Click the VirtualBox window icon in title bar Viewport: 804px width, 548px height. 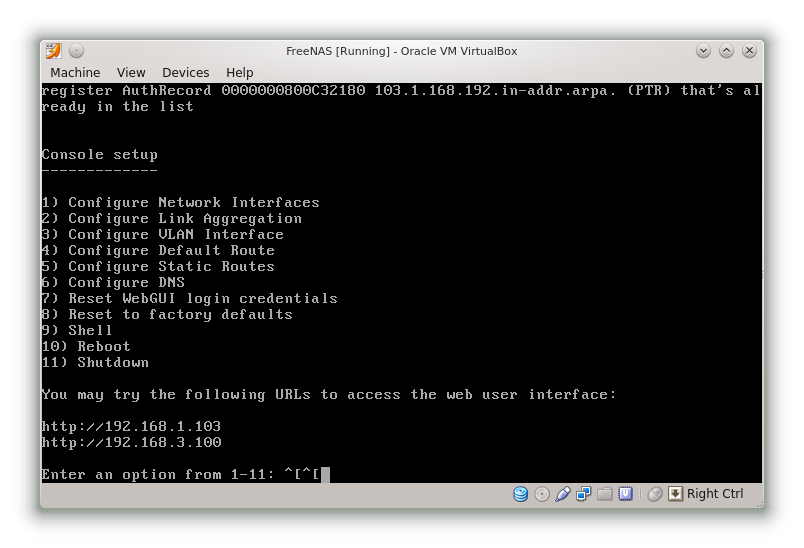point(53,51)
